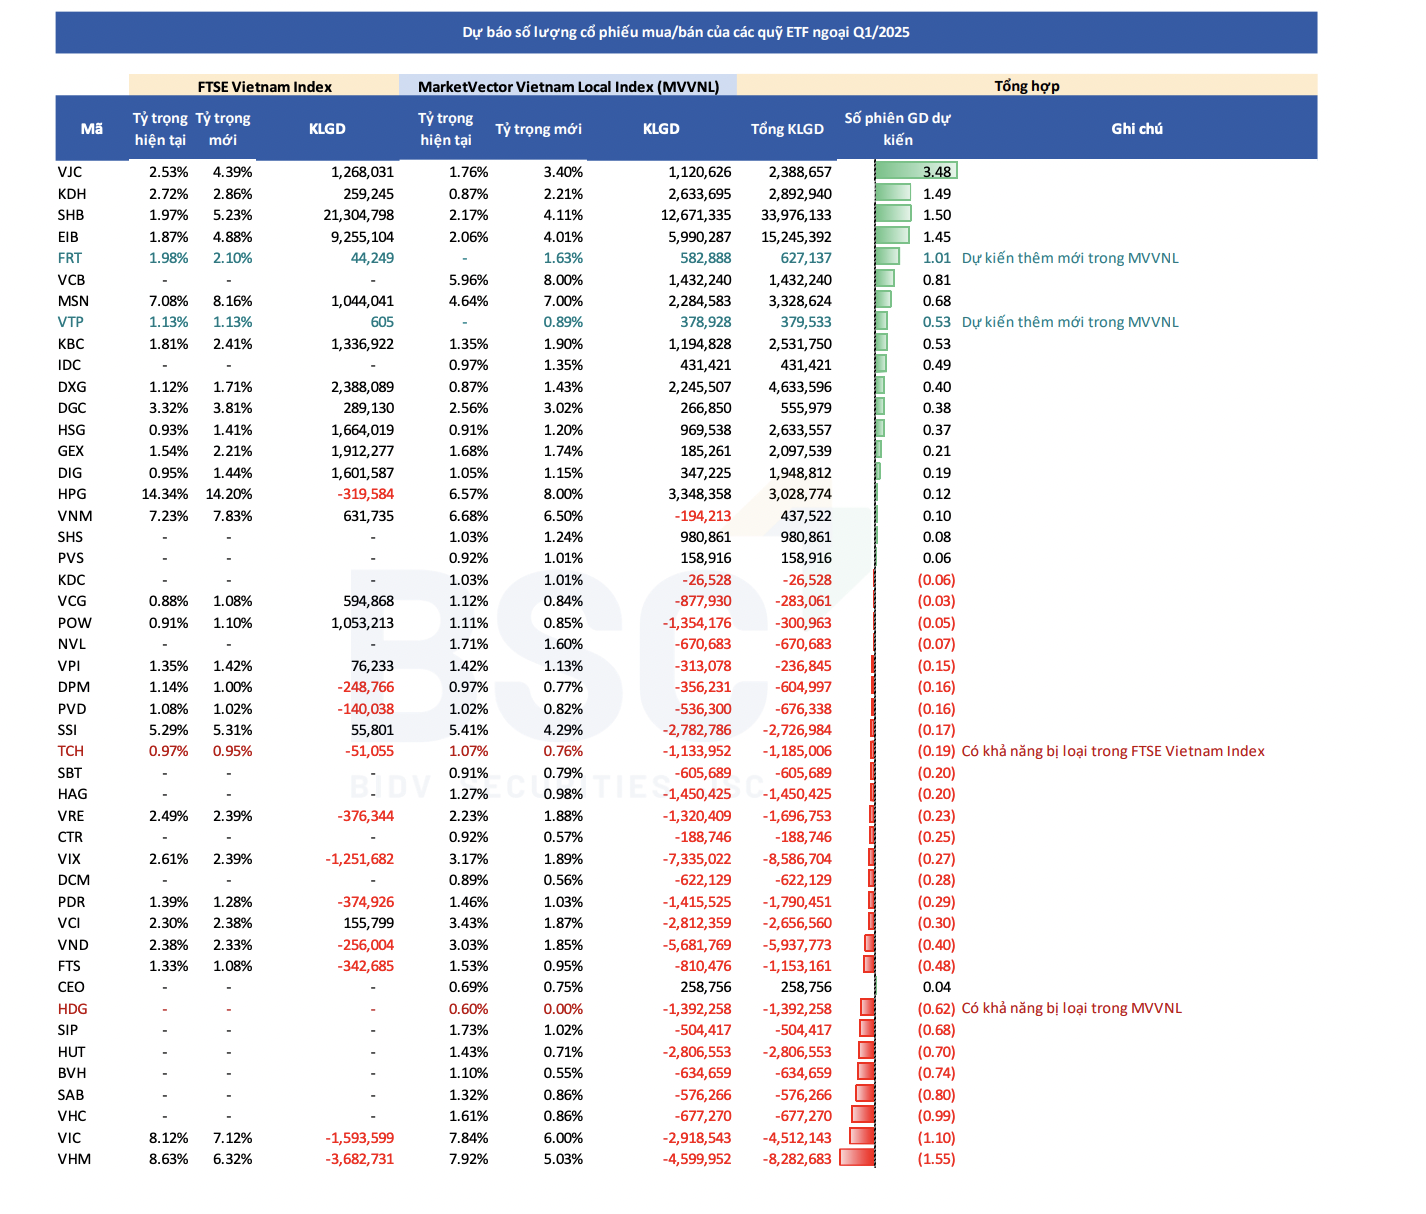Click HDG's new weight 0.00%
1426x1214 pixels.
(563, 1009)
